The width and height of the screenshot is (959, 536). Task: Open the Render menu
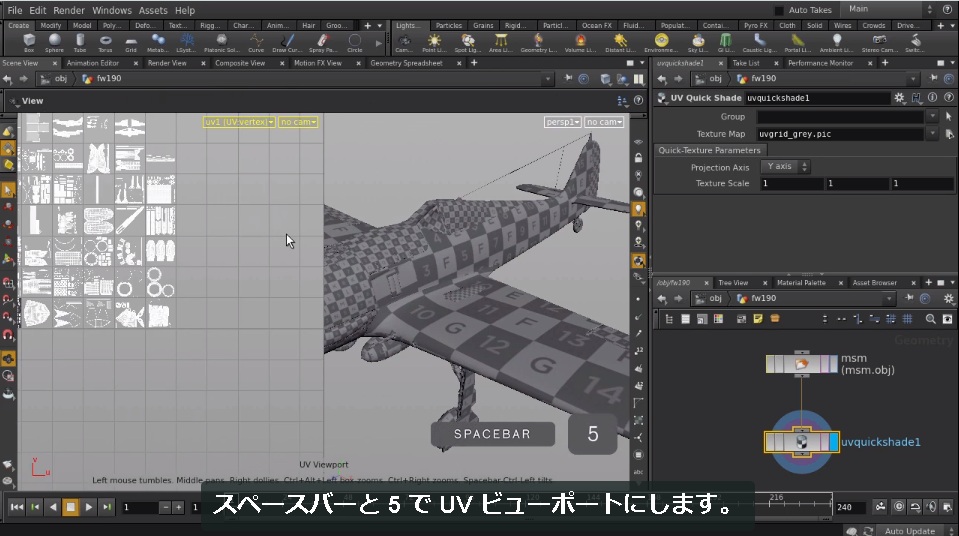68,10
